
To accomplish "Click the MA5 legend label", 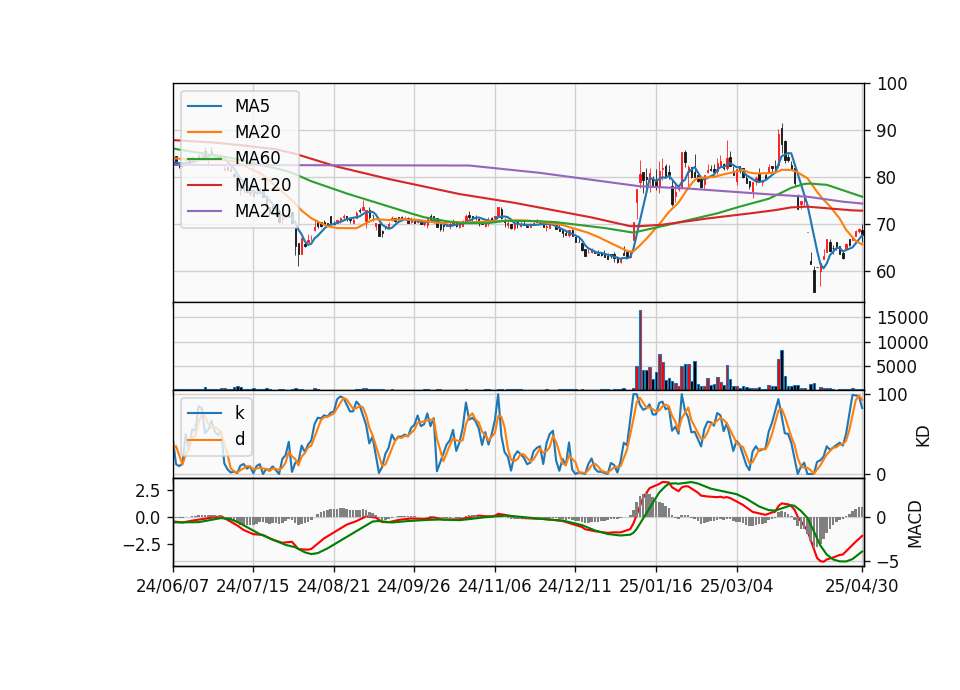I will [x=252, y=106].
